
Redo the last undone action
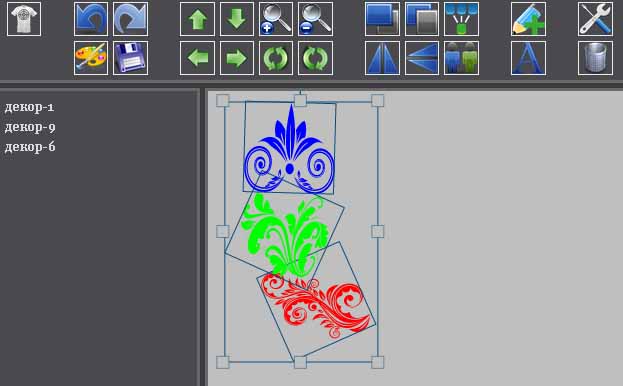pos(130,19)
